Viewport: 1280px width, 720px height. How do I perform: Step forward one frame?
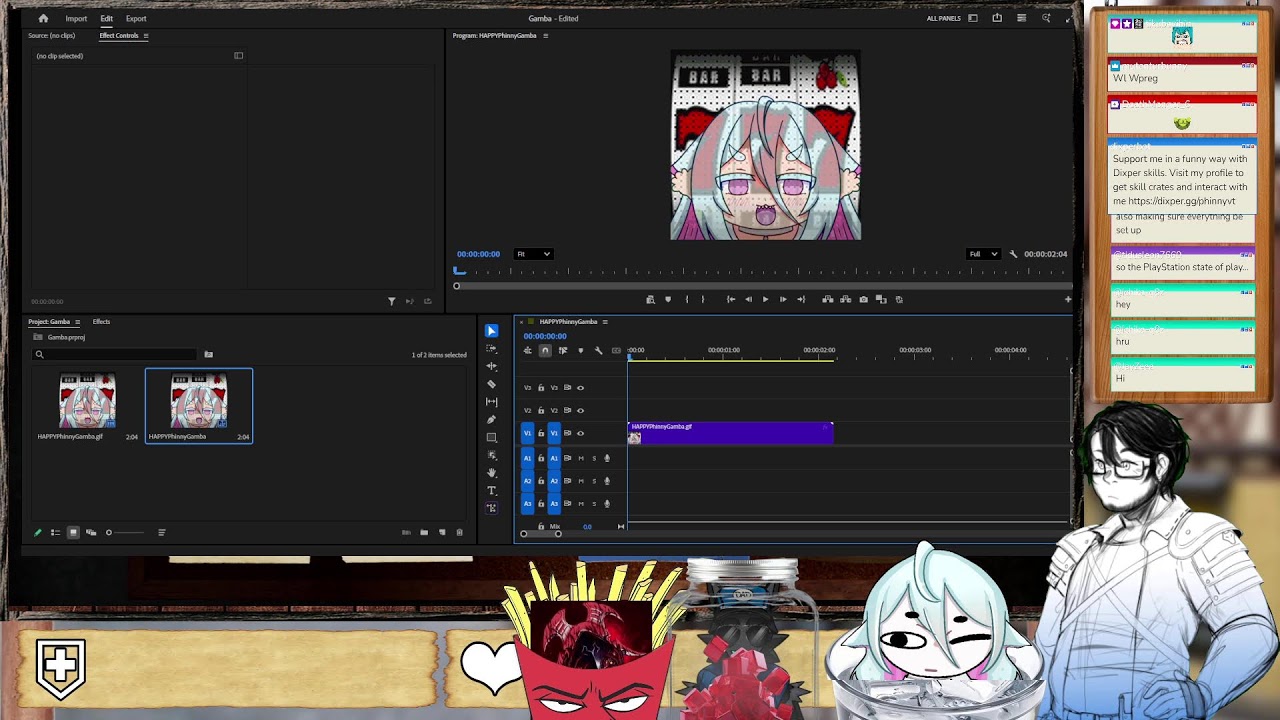click(783, 299)
